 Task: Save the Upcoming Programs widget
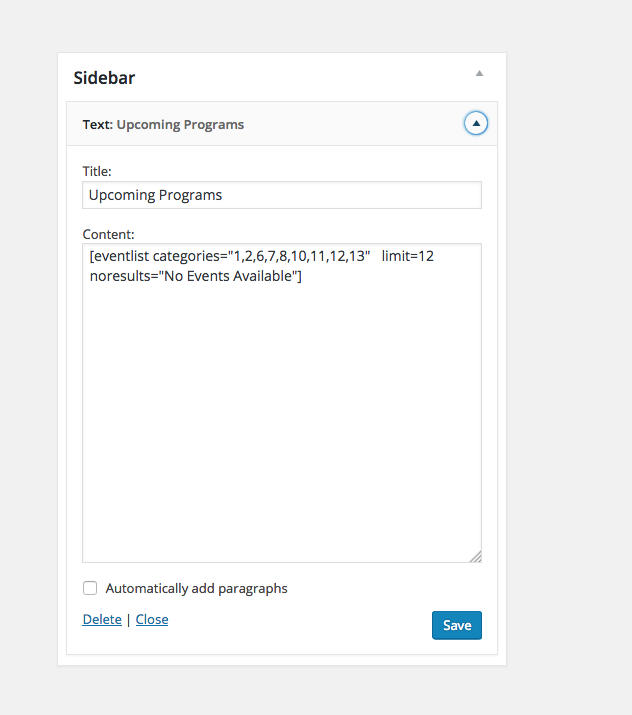point(457,625)
